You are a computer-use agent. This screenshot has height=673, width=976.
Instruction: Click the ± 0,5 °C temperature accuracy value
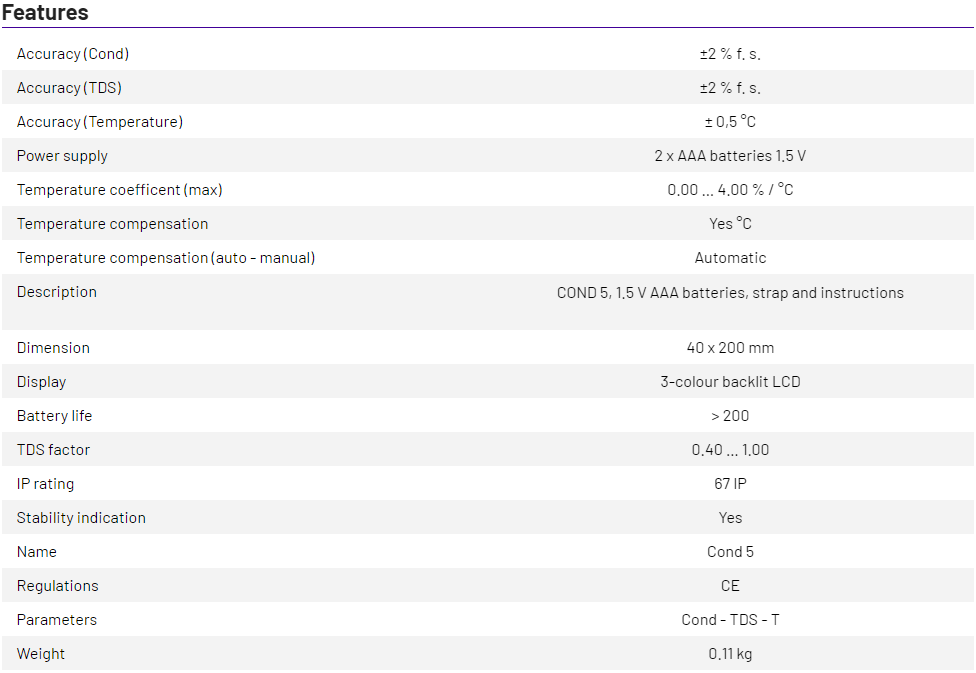(730, 122)
